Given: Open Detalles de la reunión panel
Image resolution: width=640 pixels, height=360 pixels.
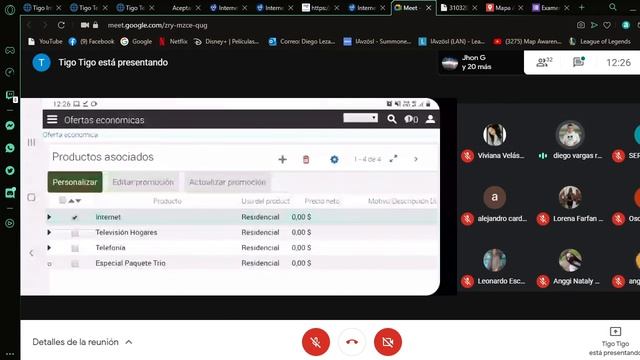Looking at the screenshot, I should coord(82,342).
